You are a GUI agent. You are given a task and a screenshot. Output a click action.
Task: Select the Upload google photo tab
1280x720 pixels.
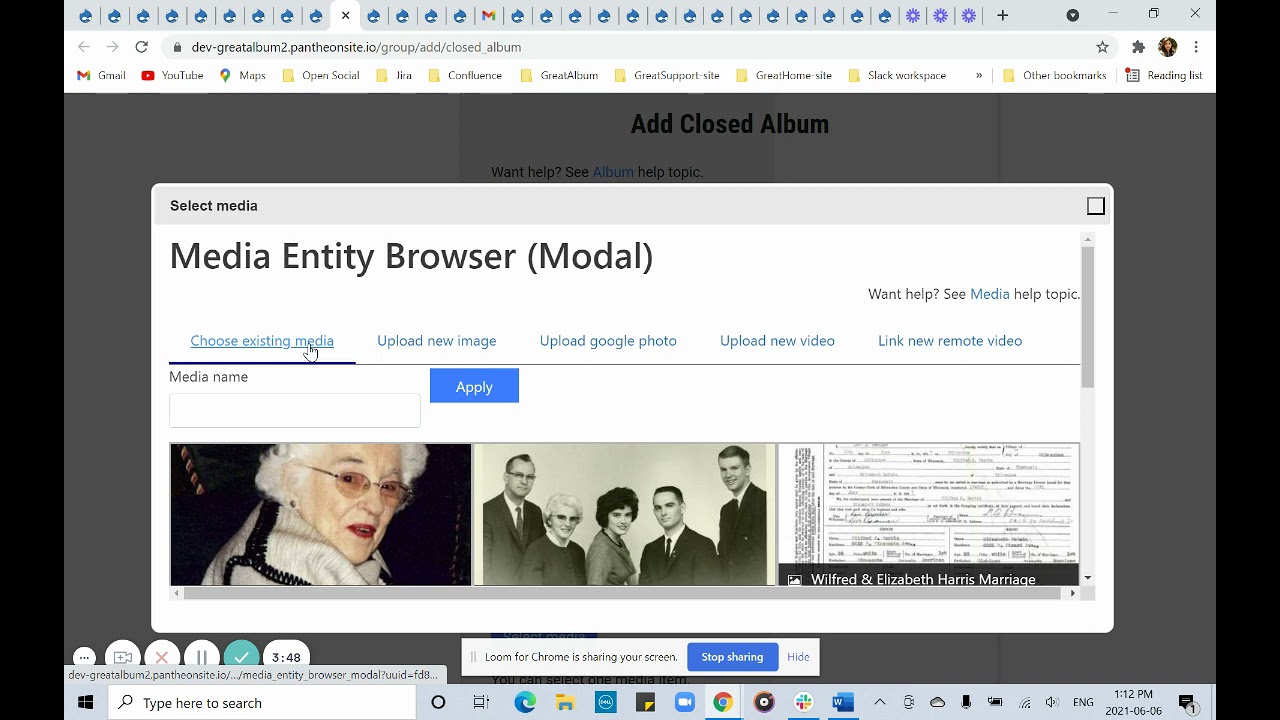tap(608, 341)
